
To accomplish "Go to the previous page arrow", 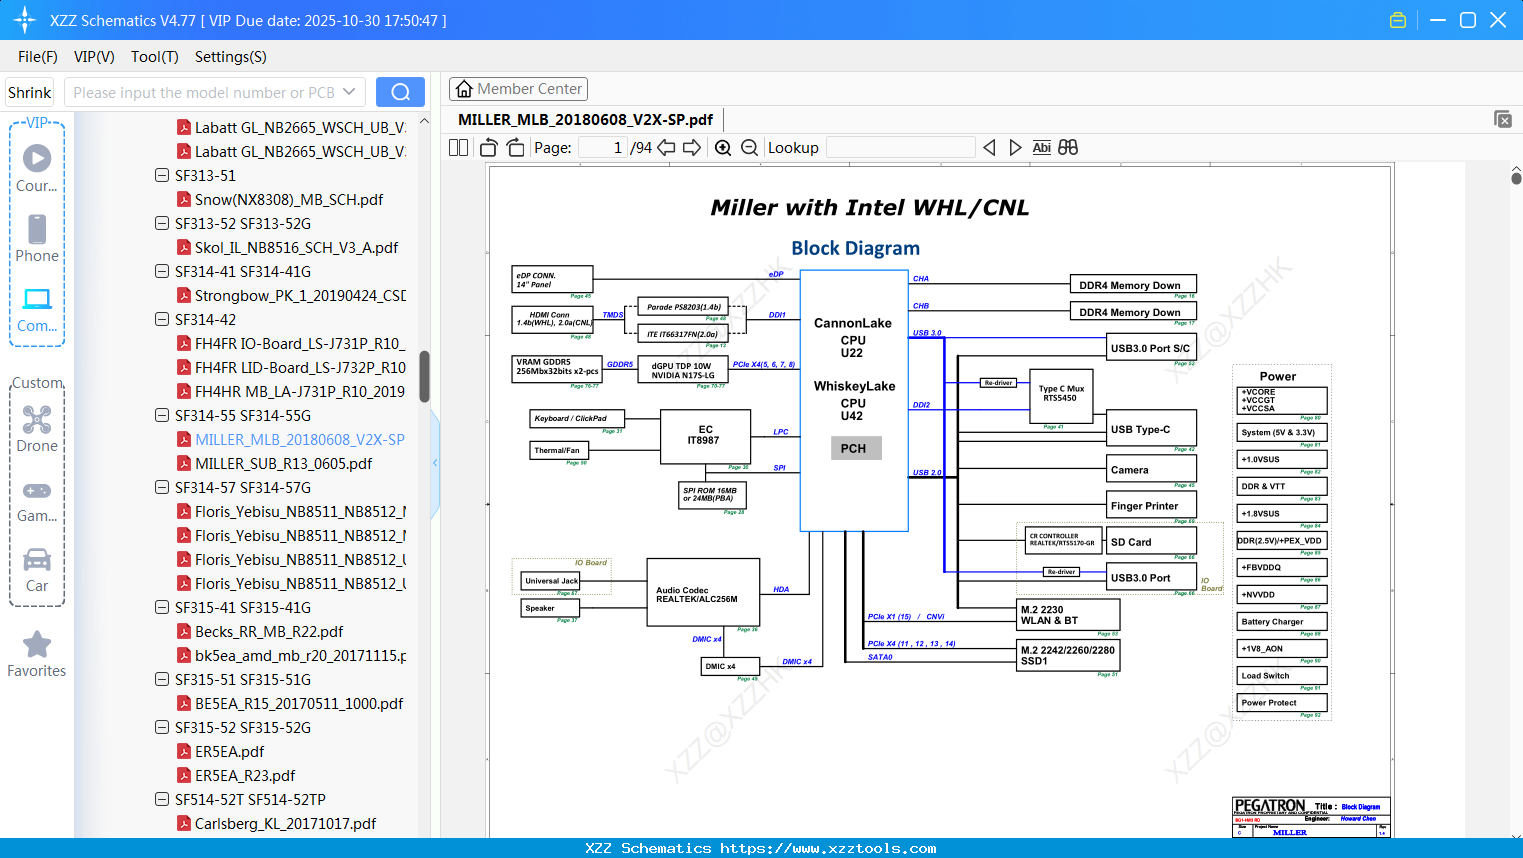I will pos(666,147).
